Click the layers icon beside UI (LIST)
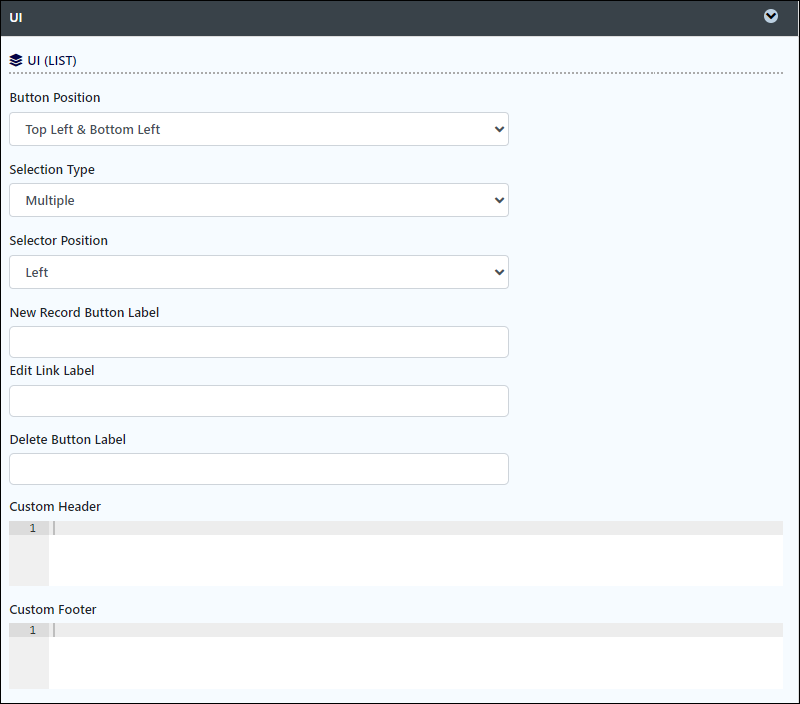Screen dimensions: 800x704 (16, 60)
